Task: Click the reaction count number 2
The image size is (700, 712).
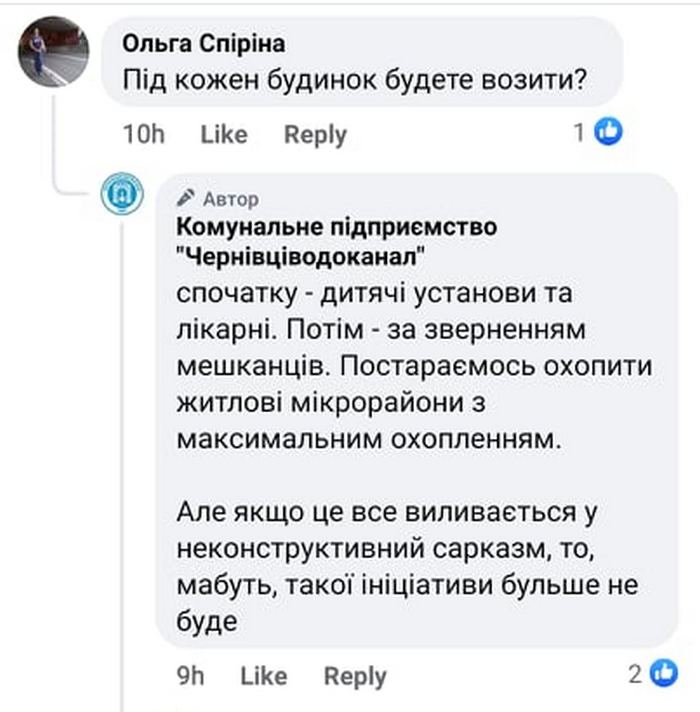Action: [634, 676]
